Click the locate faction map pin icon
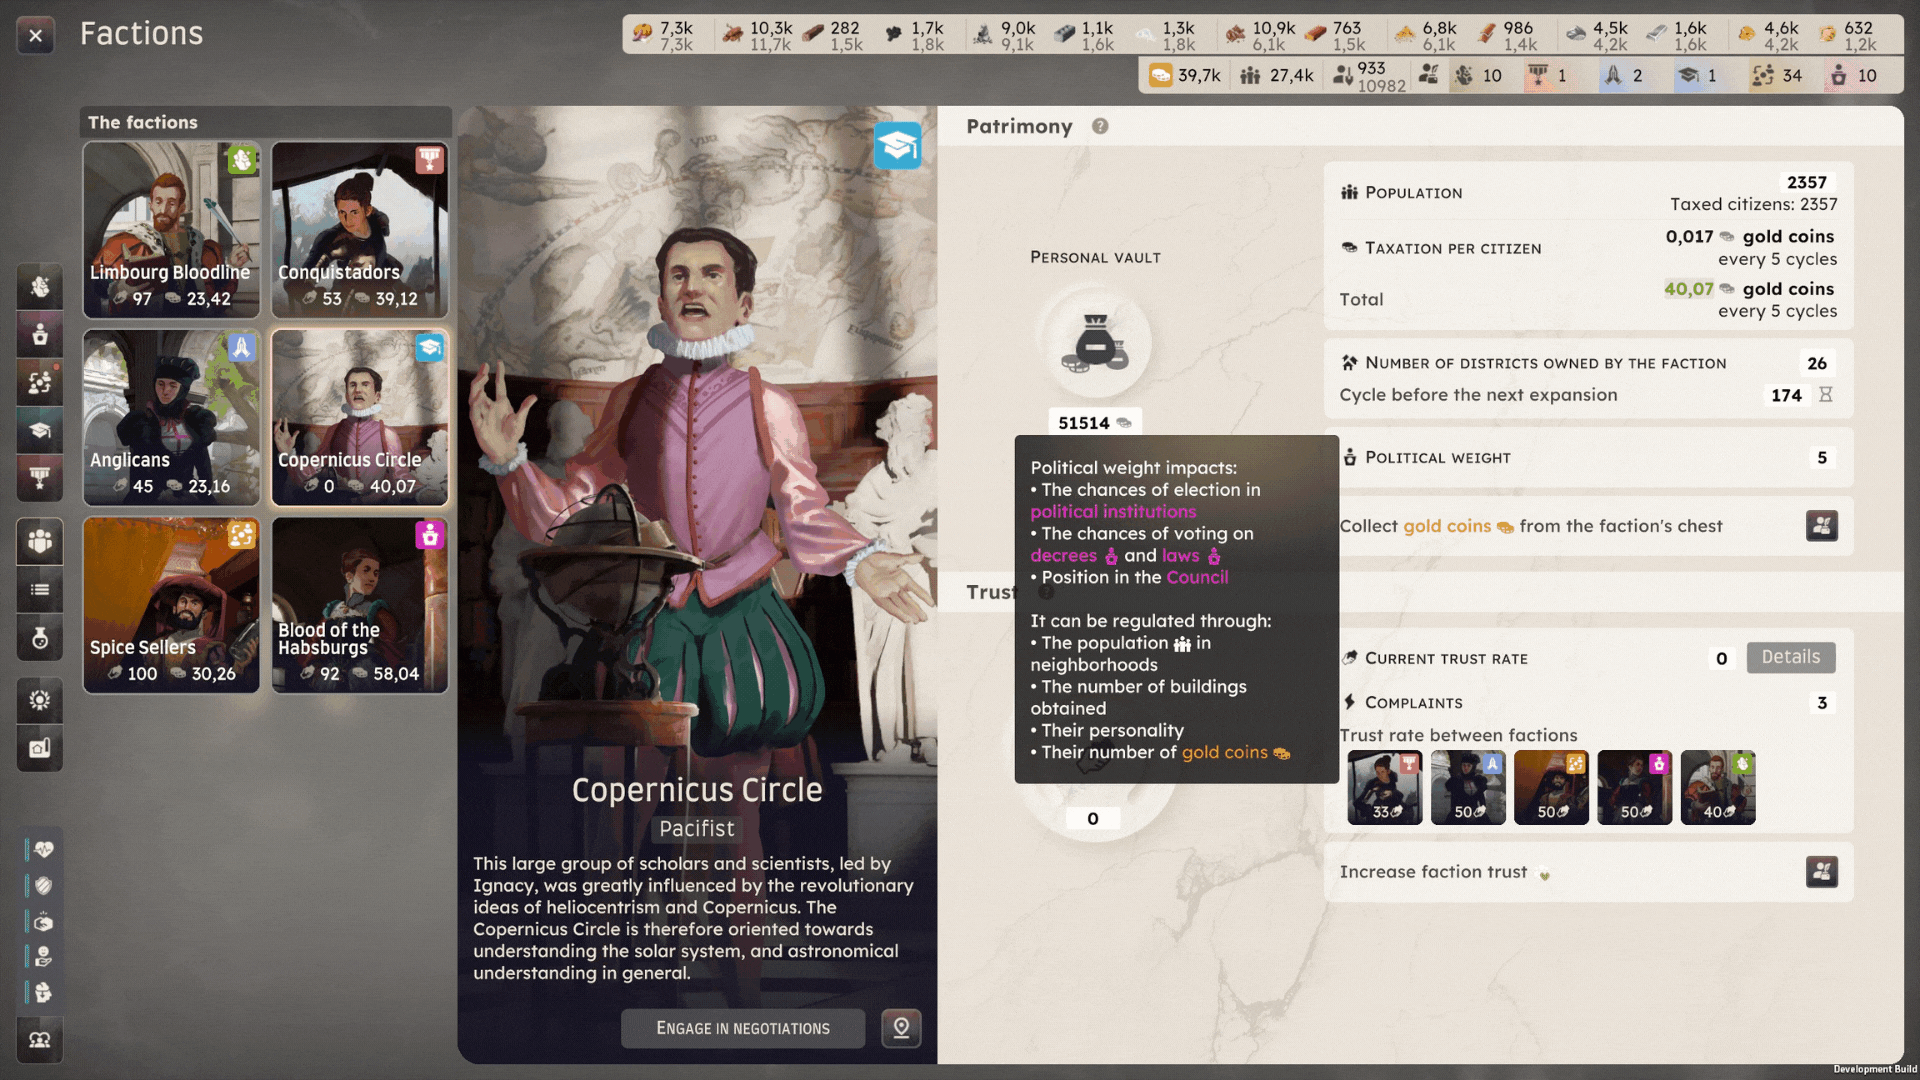Image resolution: width=1920 pixels, height=1080 pixels. (x=901, y=1028)
